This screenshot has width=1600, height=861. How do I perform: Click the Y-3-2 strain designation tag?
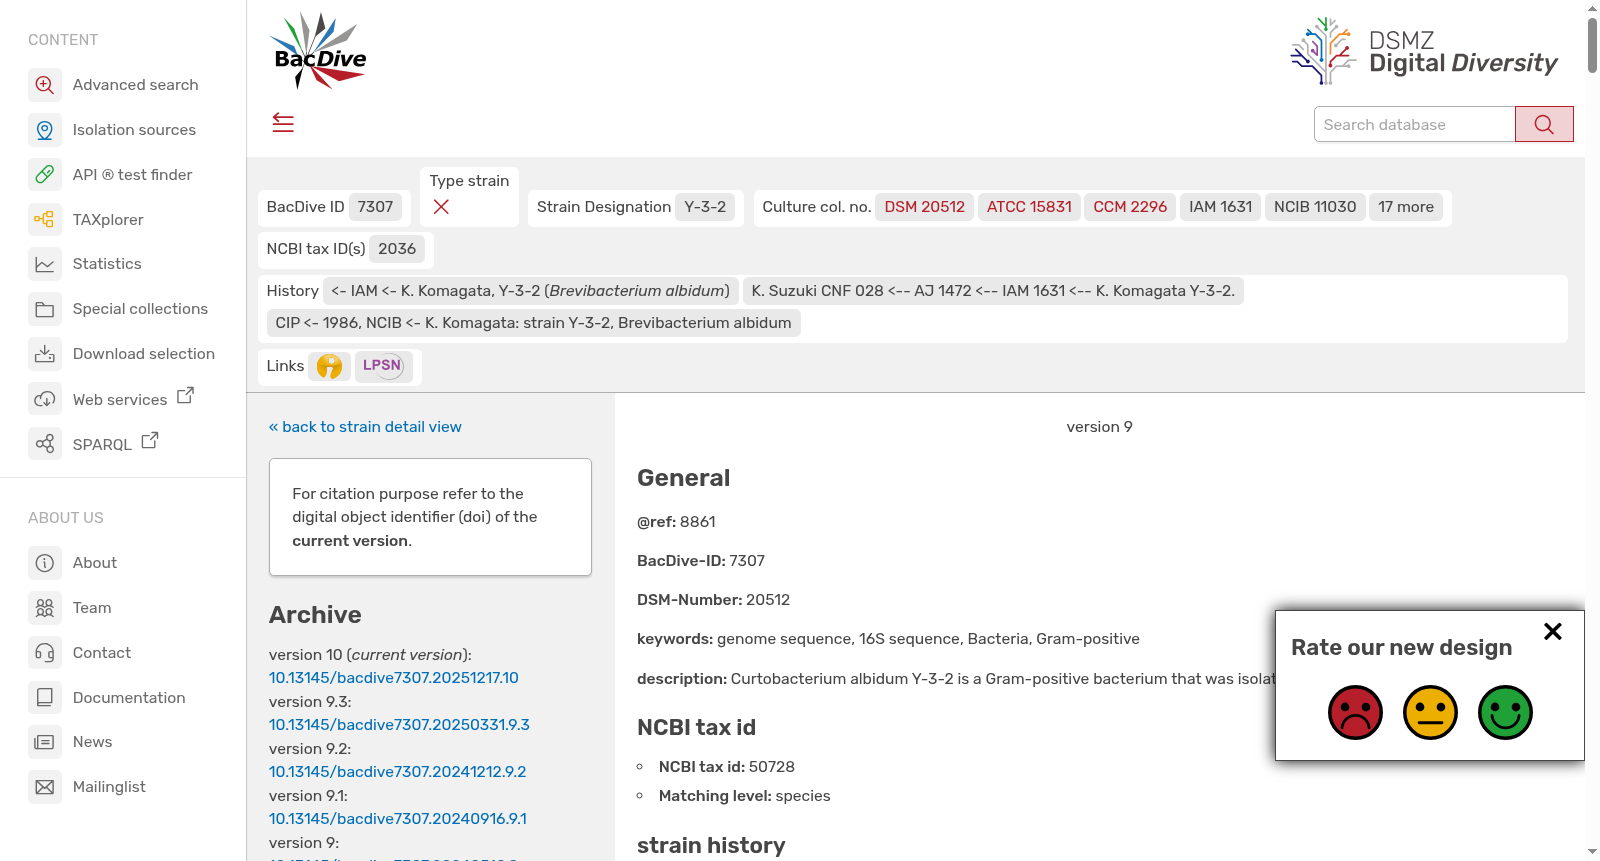705,207
